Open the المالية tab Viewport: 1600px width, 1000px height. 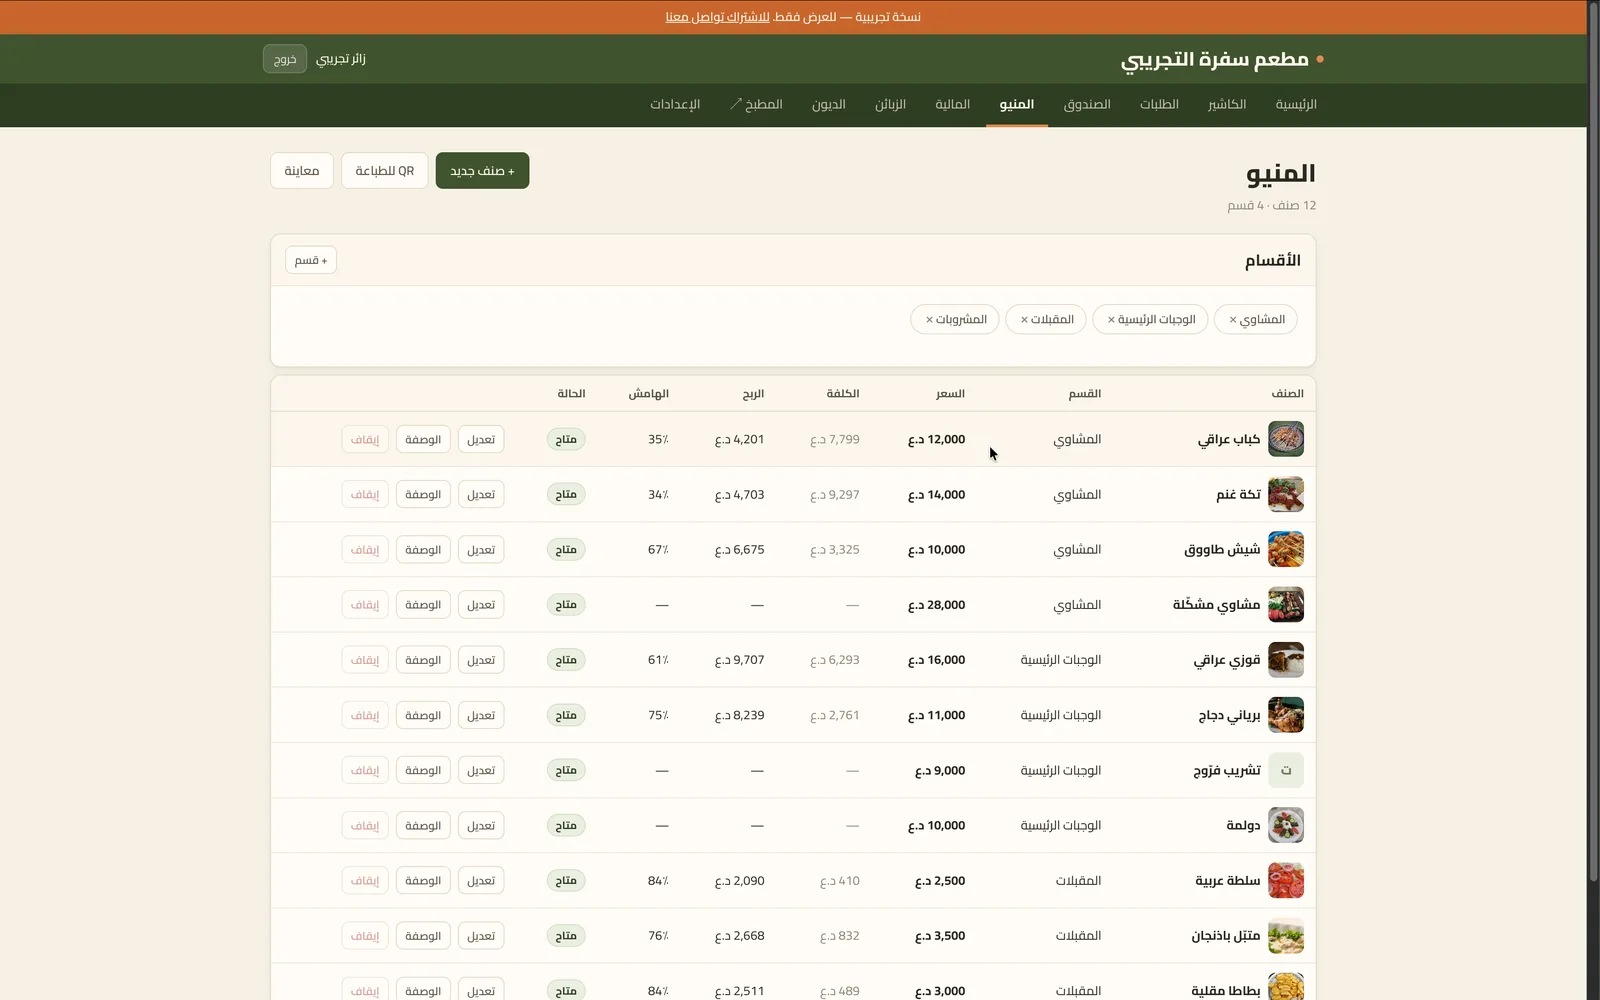[x=952, y=104]
